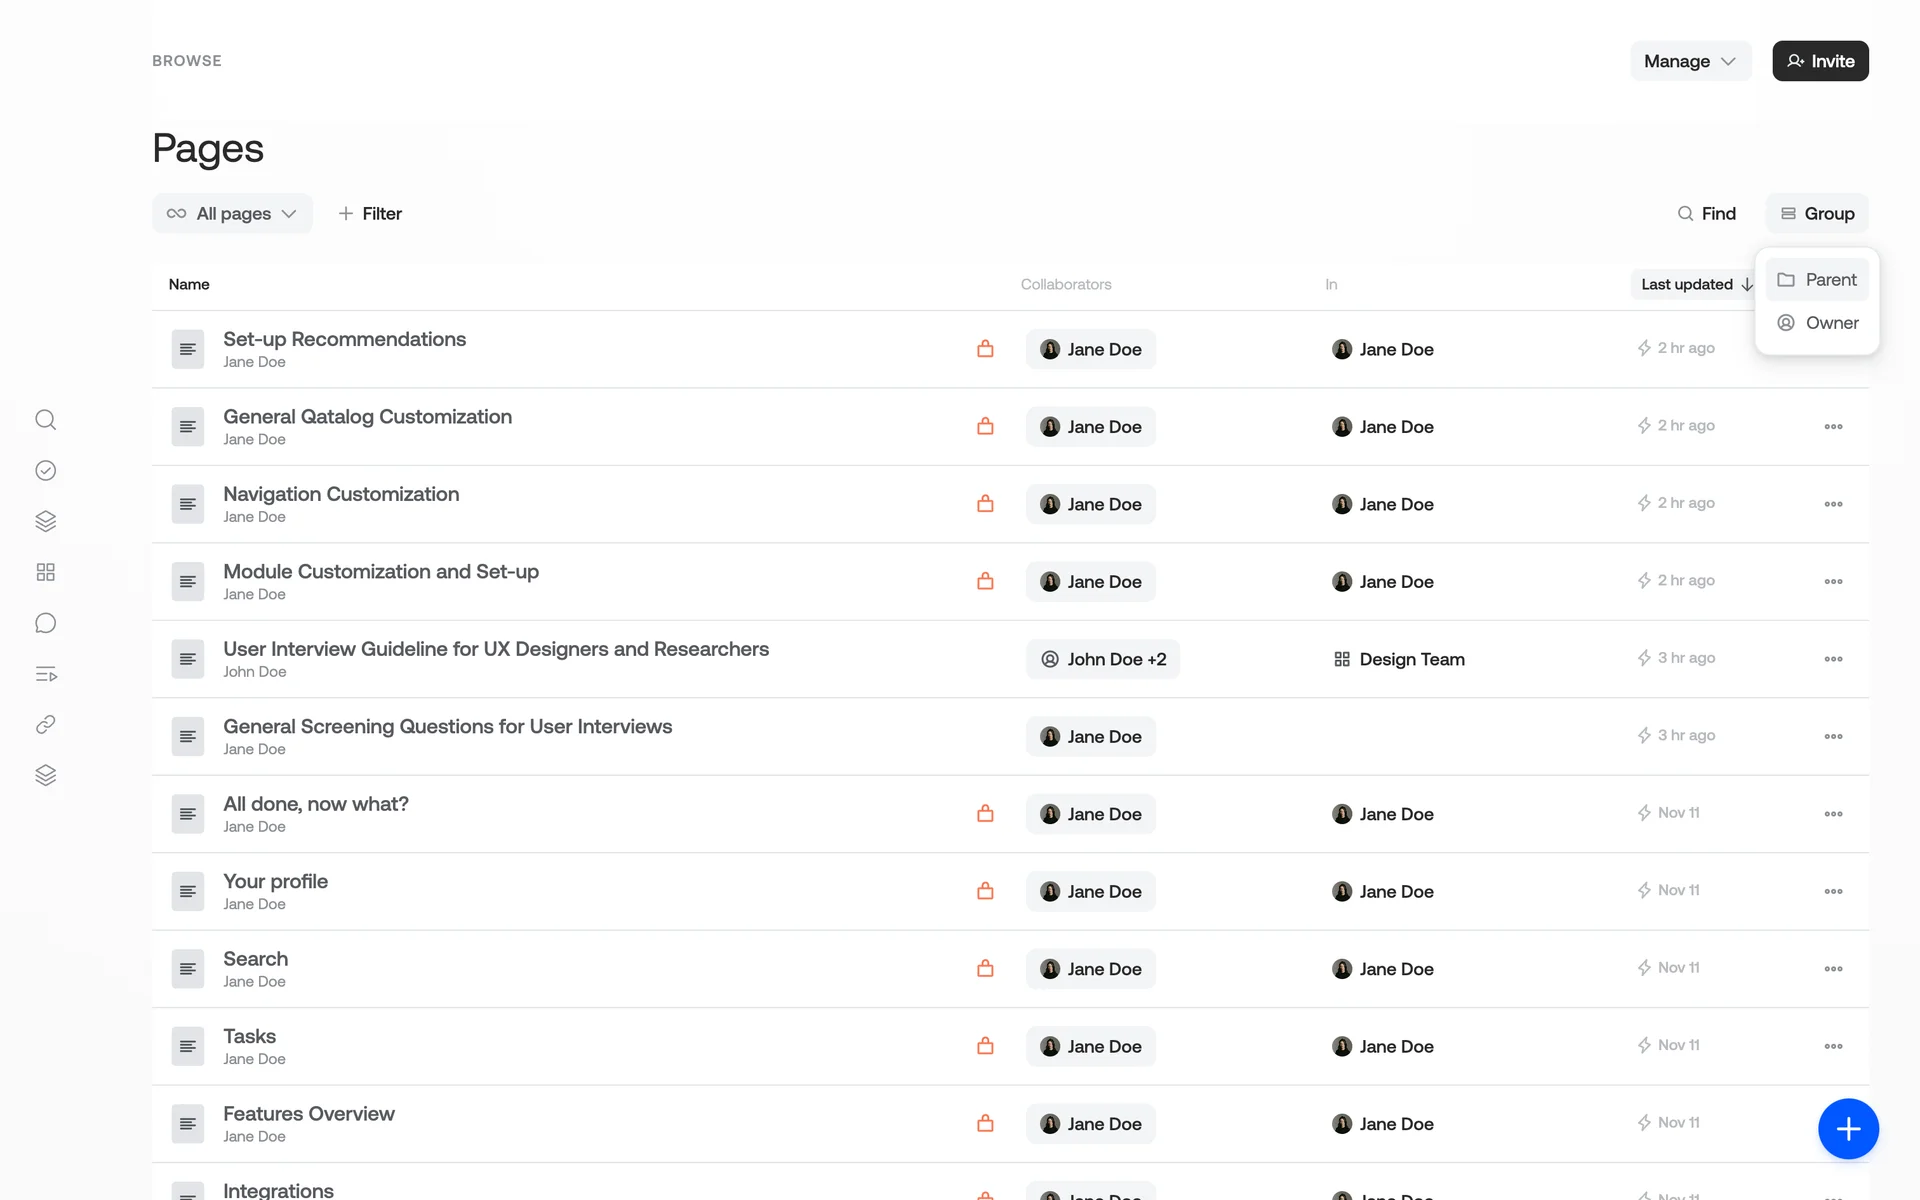Screen dimensions: 1920x1200
Task: Open the four-squares grid icon in sidebar
Action: [x=45, y=572]
